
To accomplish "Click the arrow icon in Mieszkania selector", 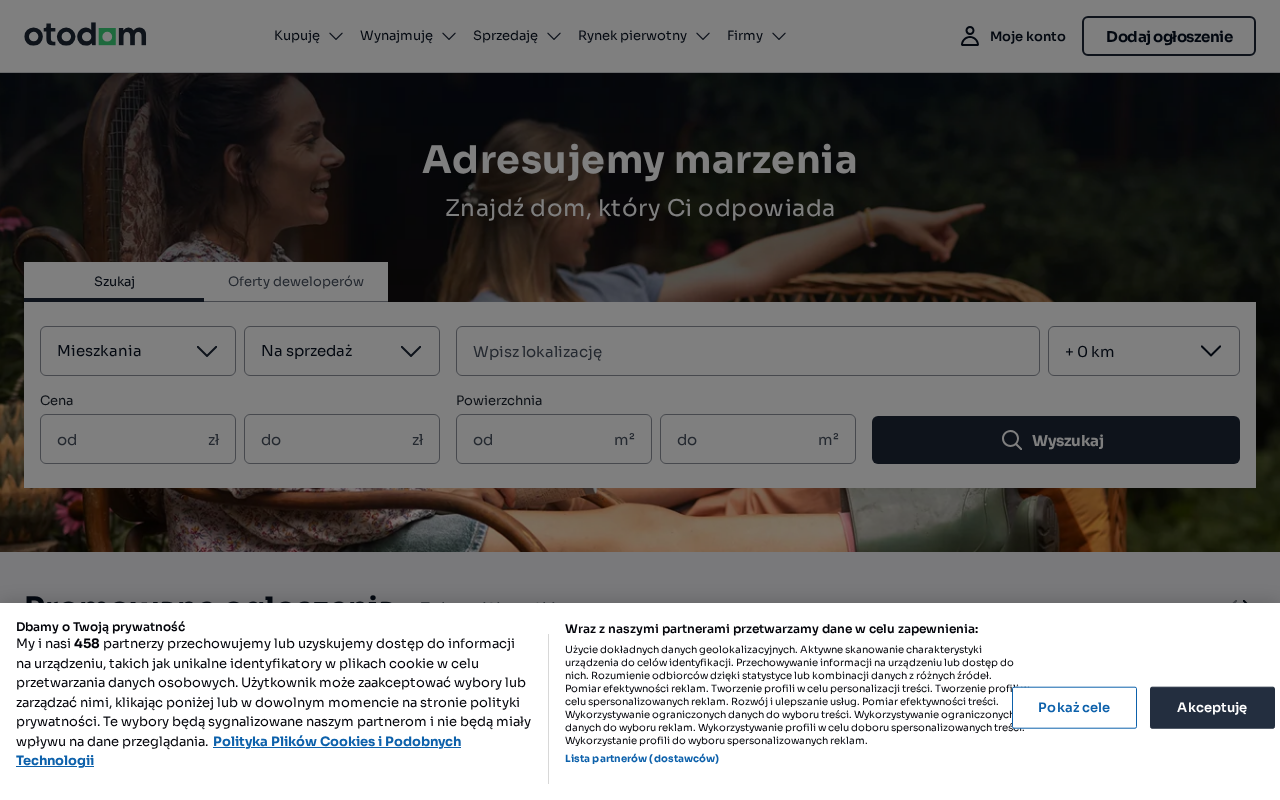I will (207, 351).
